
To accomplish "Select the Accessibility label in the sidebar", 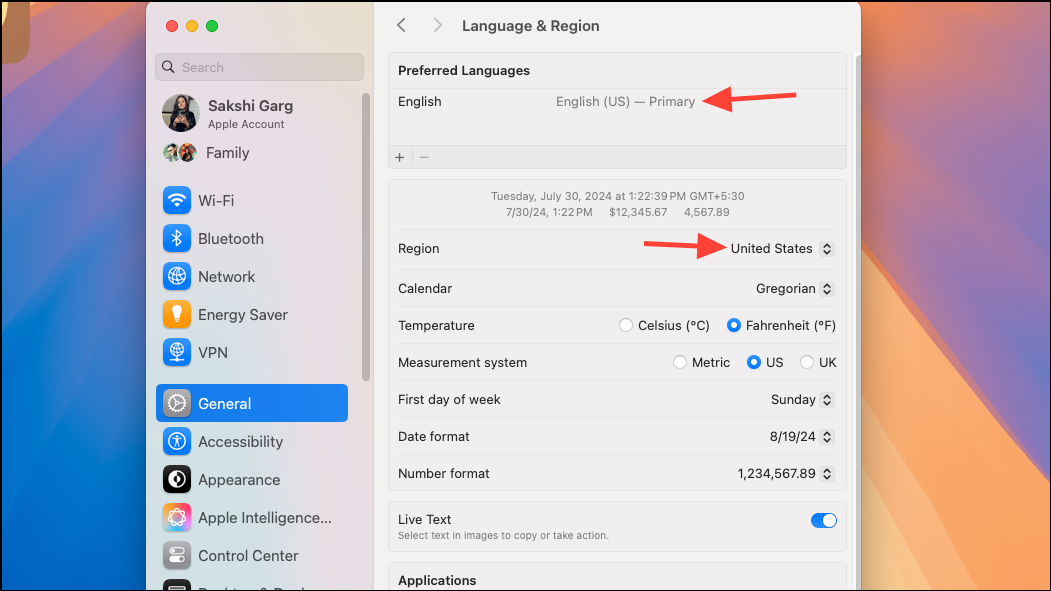I will pos(241,442).
